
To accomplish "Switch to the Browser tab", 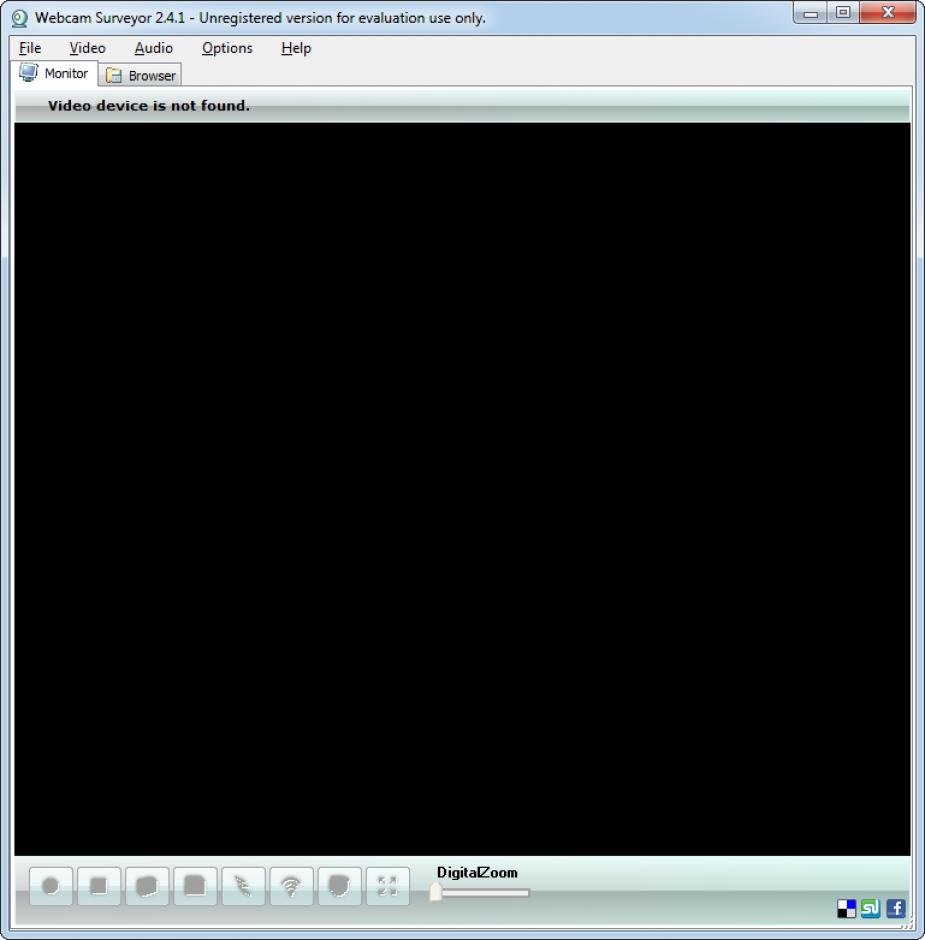I will pos(140,76).
